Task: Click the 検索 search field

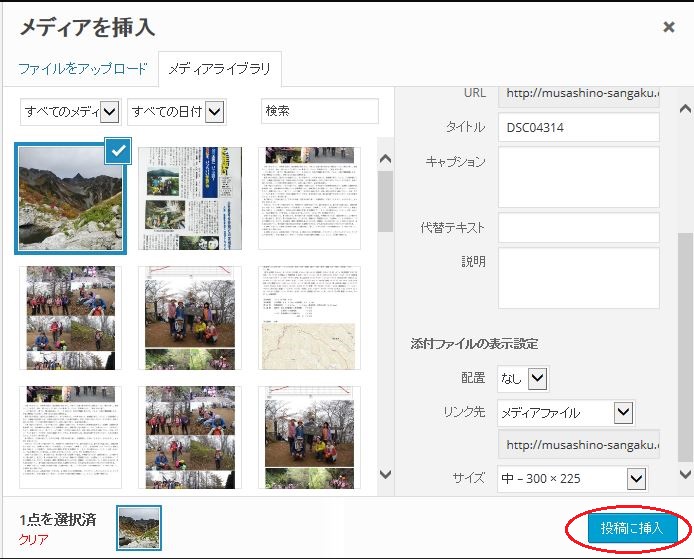Action: point(319,111)
